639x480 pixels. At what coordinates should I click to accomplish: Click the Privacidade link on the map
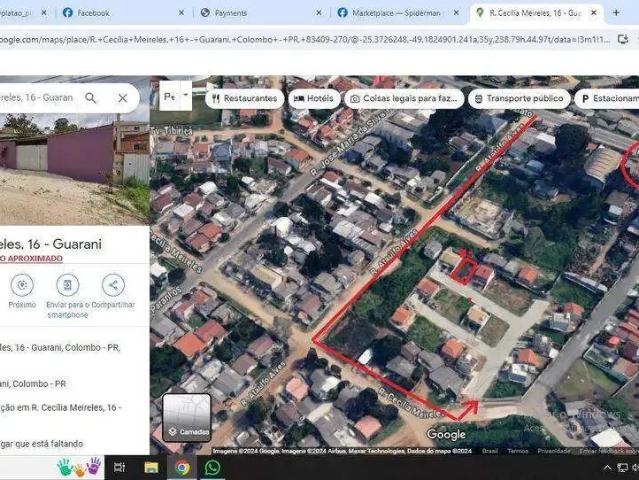point(555,451)
